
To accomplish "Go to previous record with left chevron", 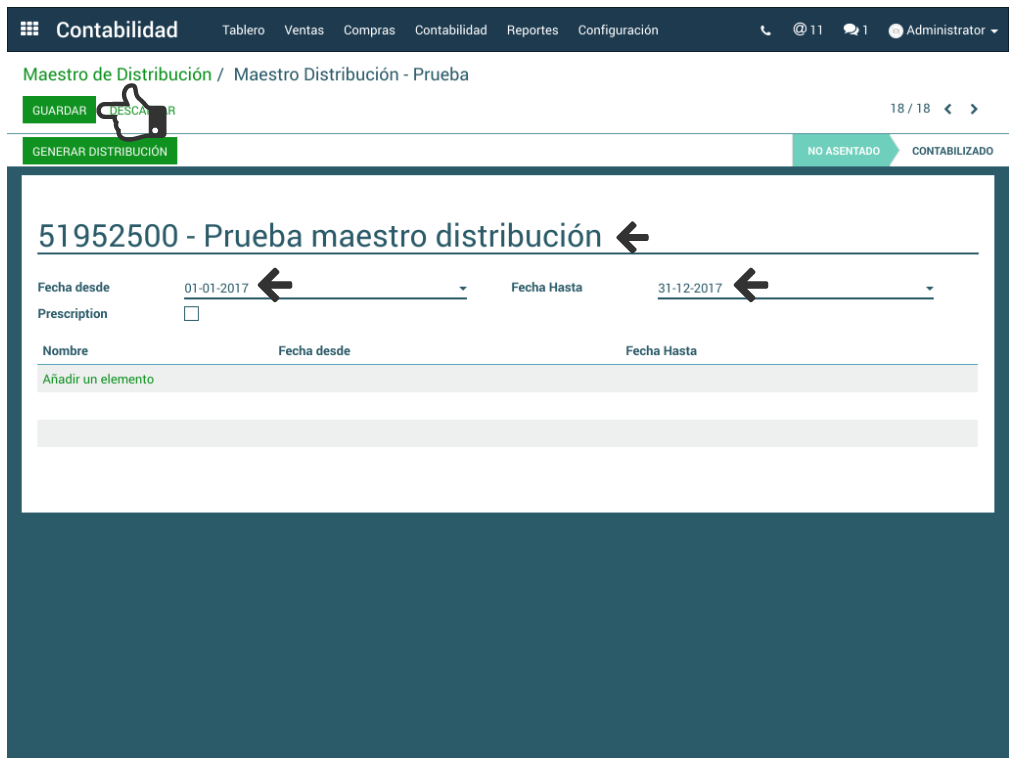I will click(948, 109).
